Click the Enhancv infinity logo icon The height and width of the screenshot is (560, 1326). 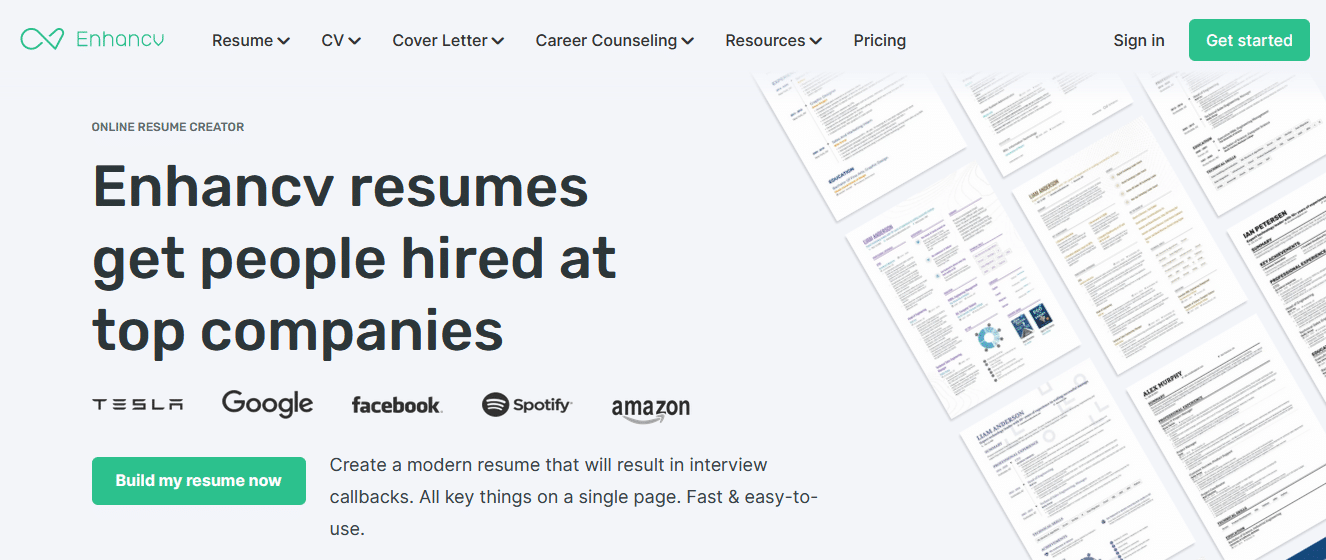[x=42, y=40]
